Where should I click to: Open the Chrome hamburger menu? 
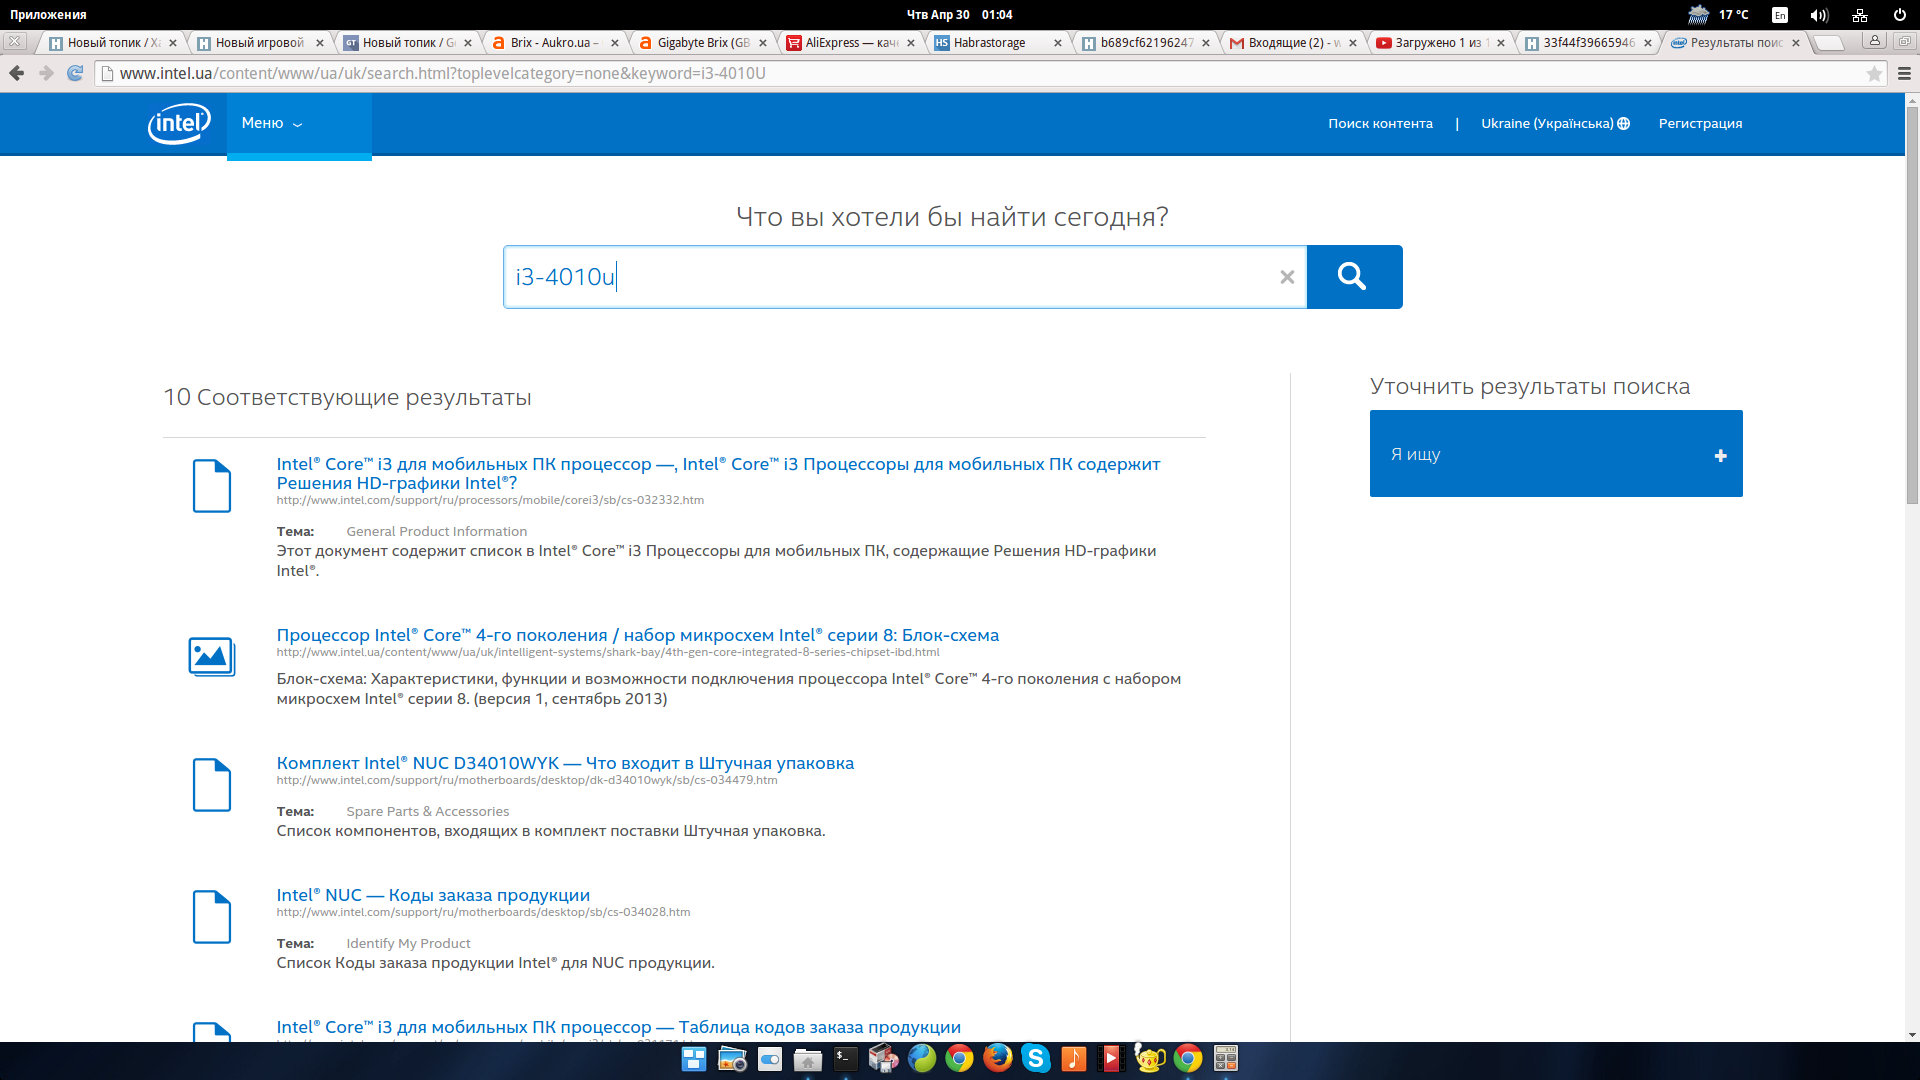coord(1904,74)
